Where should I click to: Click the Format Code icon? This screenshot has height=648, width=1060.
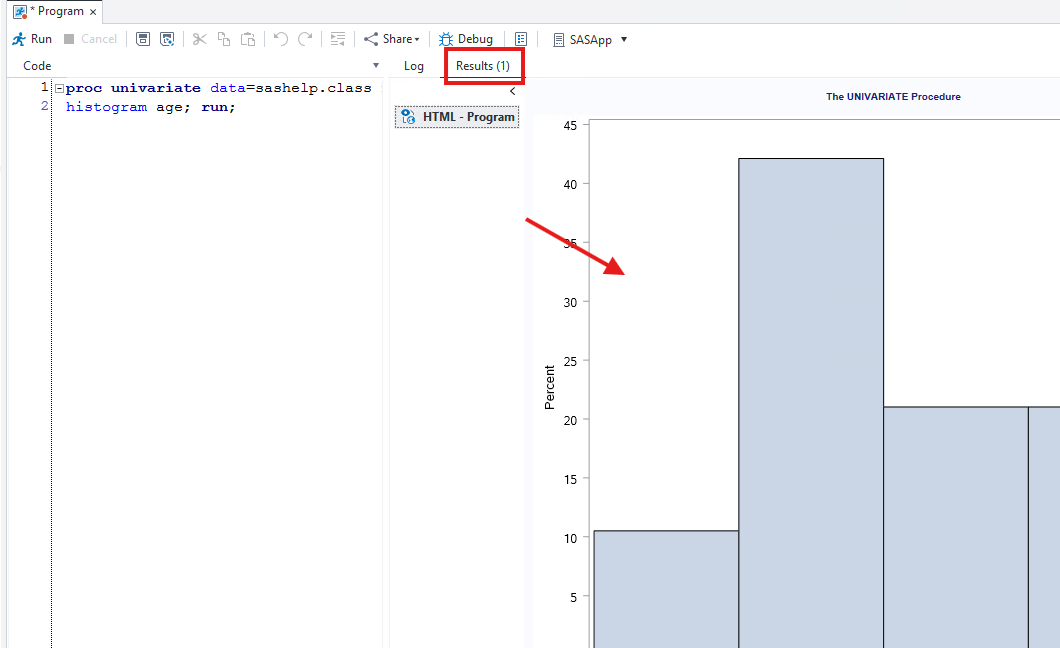tap(337, 39)
